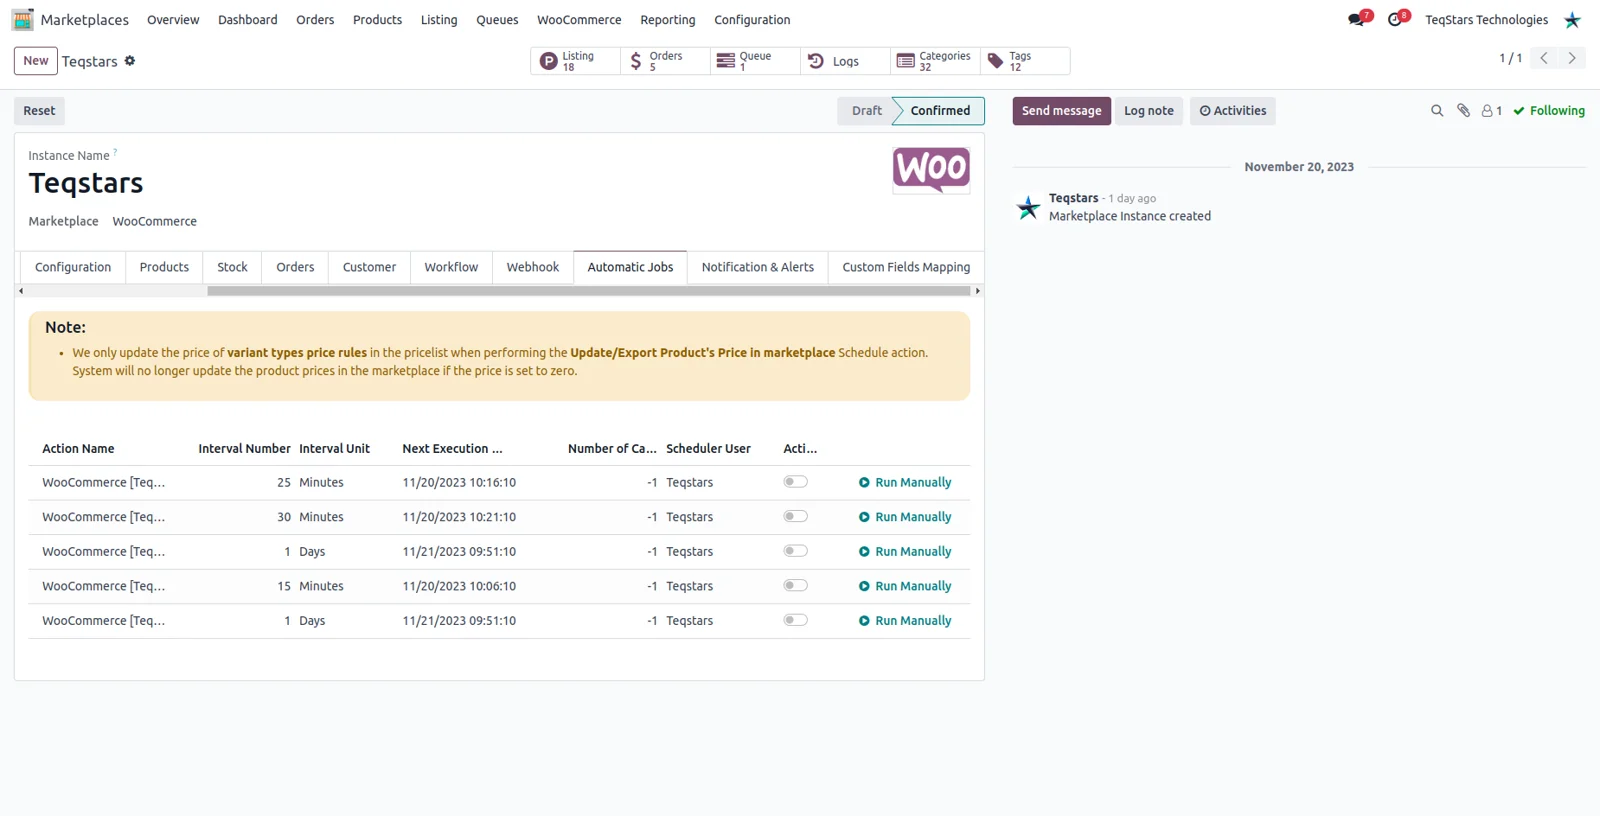The width and height of the screenshot is (1600, 816).
Task: Switch to the Configuration tab
Action: coord(73,267)
